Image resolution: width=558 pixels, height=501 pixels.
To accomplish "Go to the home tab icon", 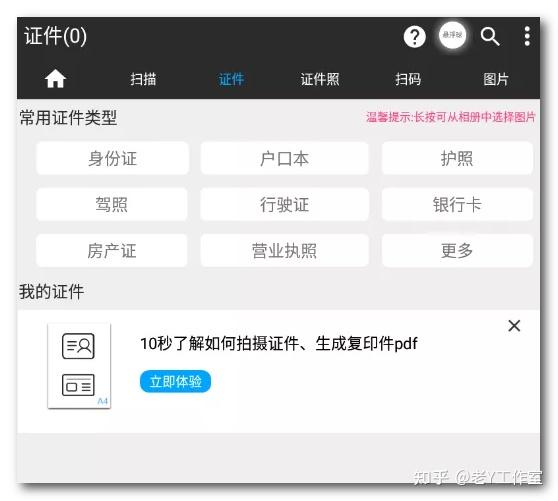I will pos(55,79).
